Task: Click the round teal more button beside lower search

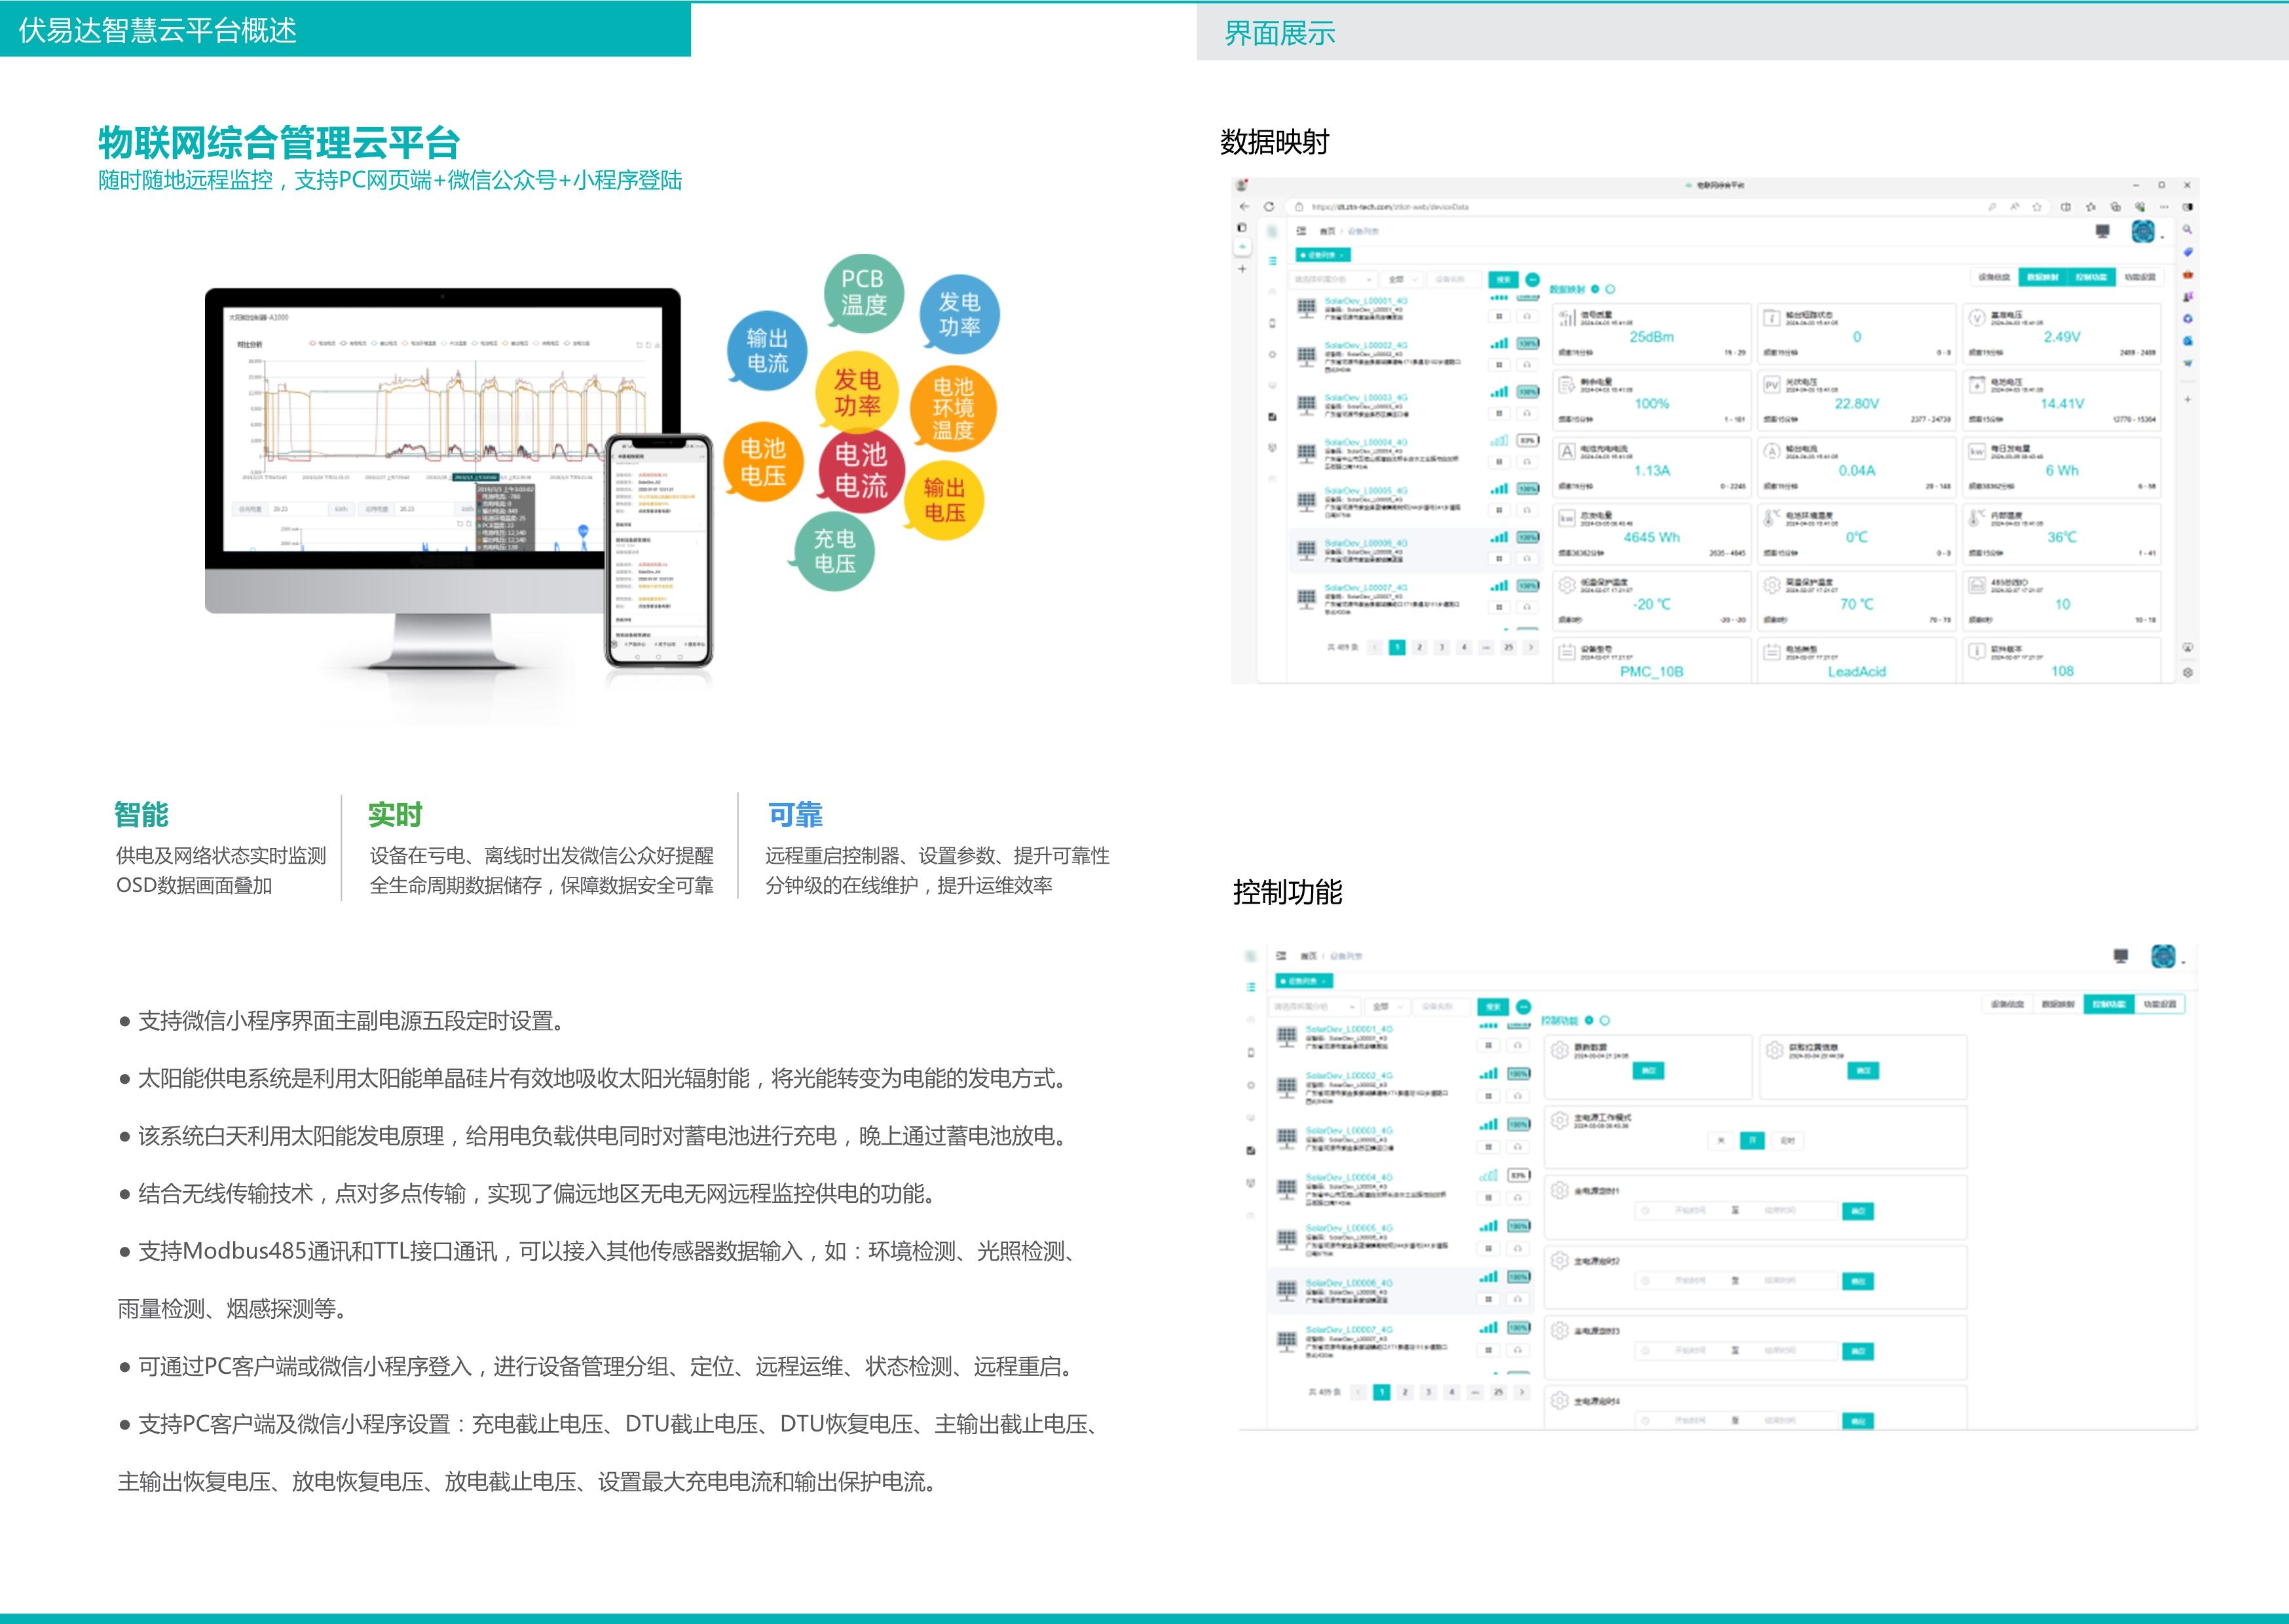Action: click(x=1523, y=1007)
